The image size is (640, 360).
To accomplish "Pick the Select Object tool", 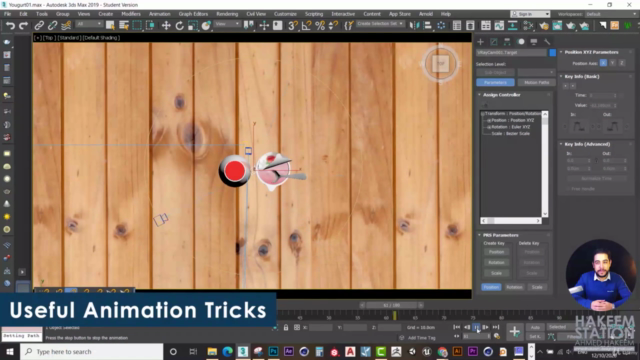I will pyautogui.click(x=110, y=26).
